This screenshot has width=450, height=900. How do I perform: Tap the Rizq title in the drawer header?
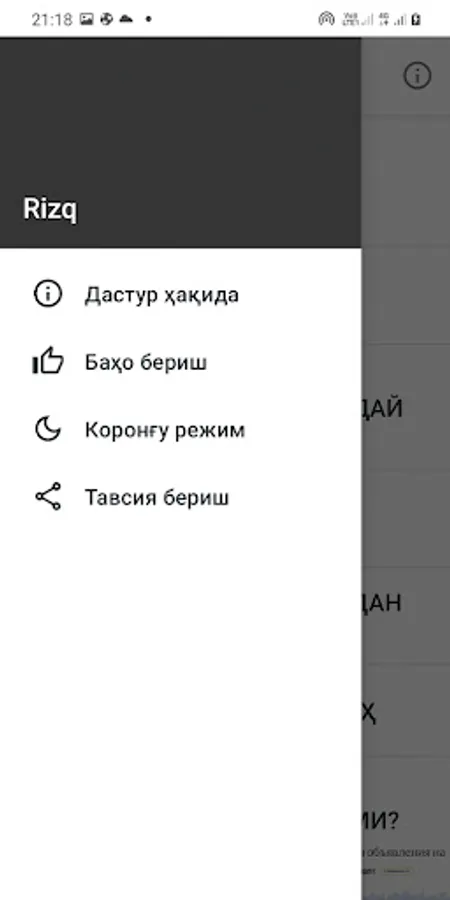click(50, 210)
